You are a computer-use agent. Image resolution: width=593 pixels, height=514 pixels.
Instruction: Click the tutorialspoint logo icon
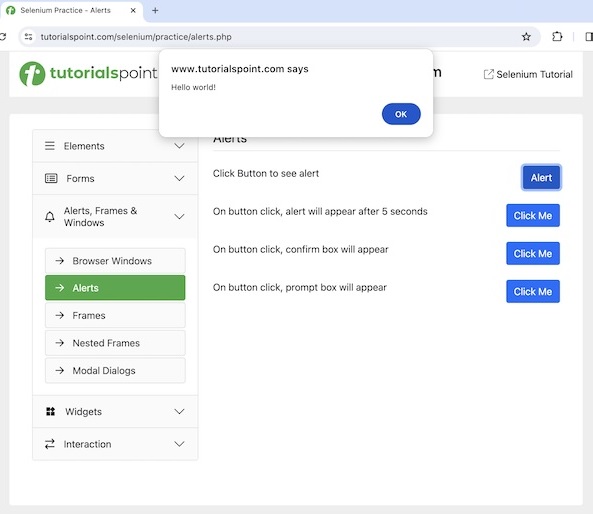tap(32, 74)
